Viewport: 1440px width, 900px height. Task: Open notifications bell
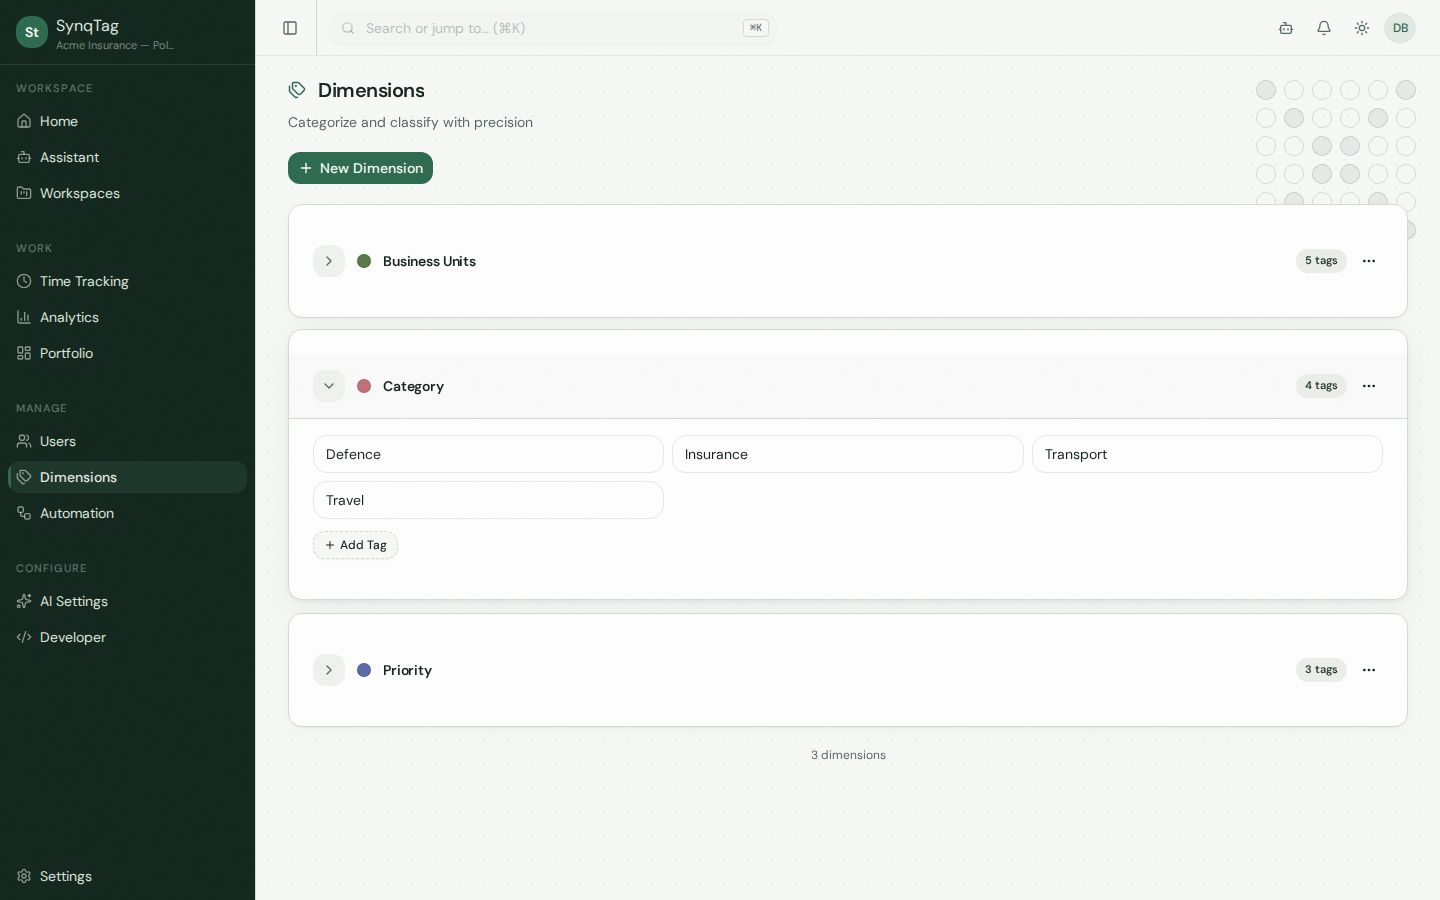[1324, 28]
